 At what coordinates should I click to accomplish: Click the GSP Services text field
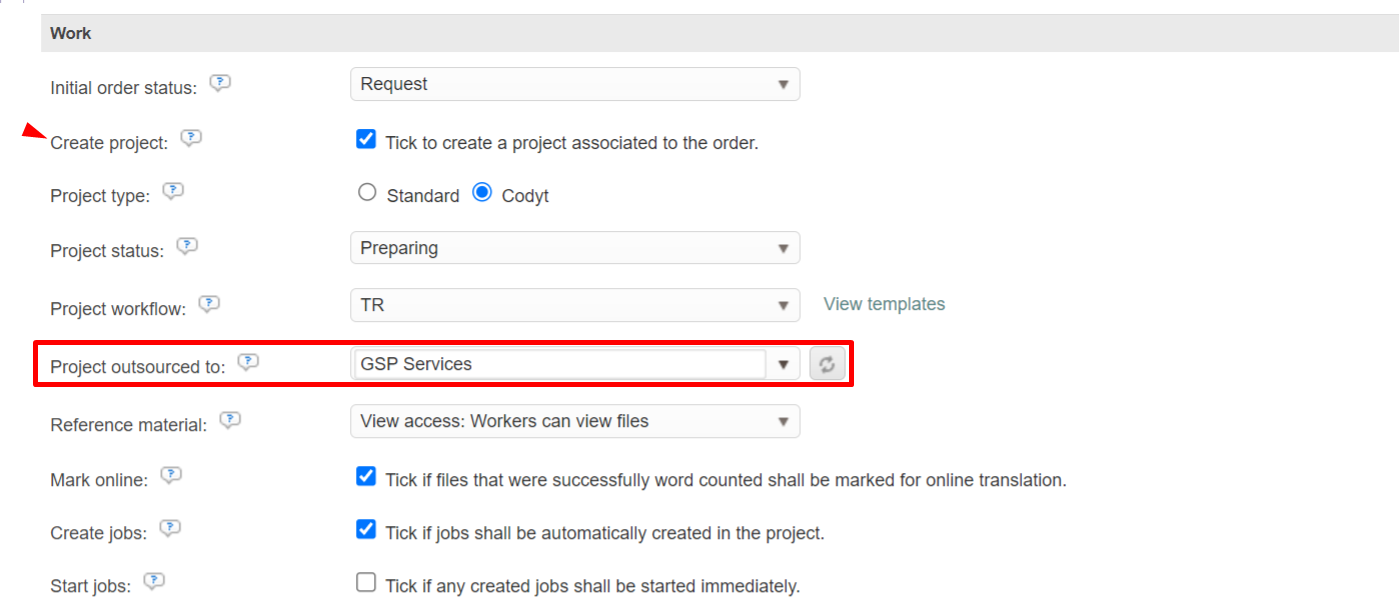click(x=560, y=365)
